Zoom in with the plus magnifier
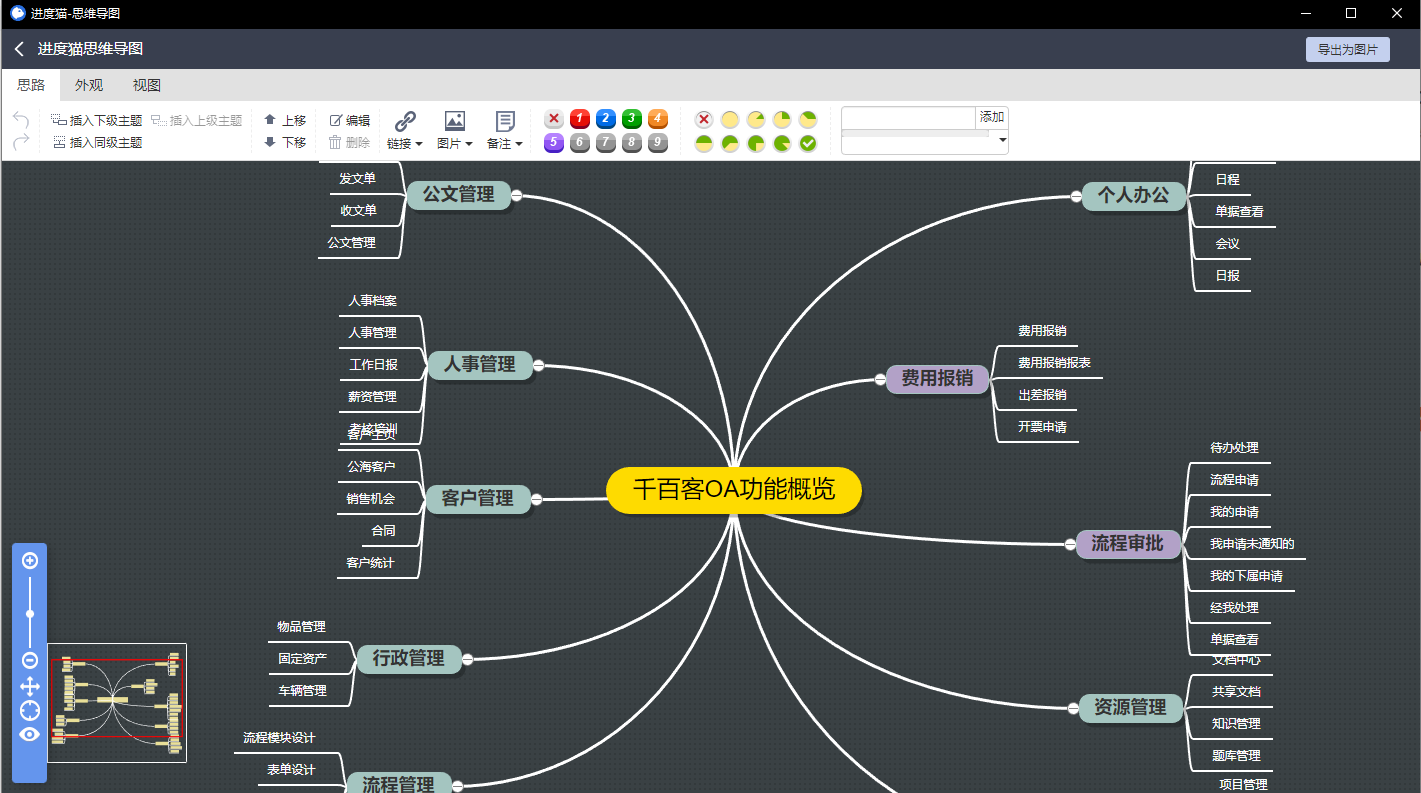This screenshot has width=1421, height=793. [30, 560]
